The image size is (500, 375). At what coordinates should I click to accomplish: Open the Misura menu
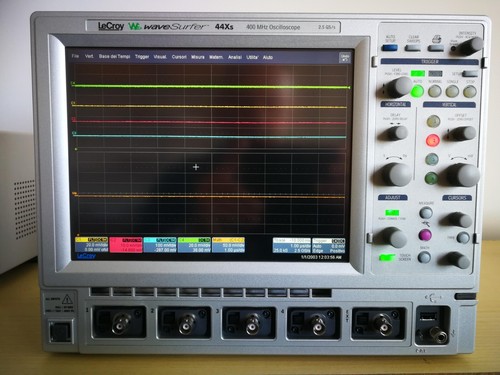[198, 57]
